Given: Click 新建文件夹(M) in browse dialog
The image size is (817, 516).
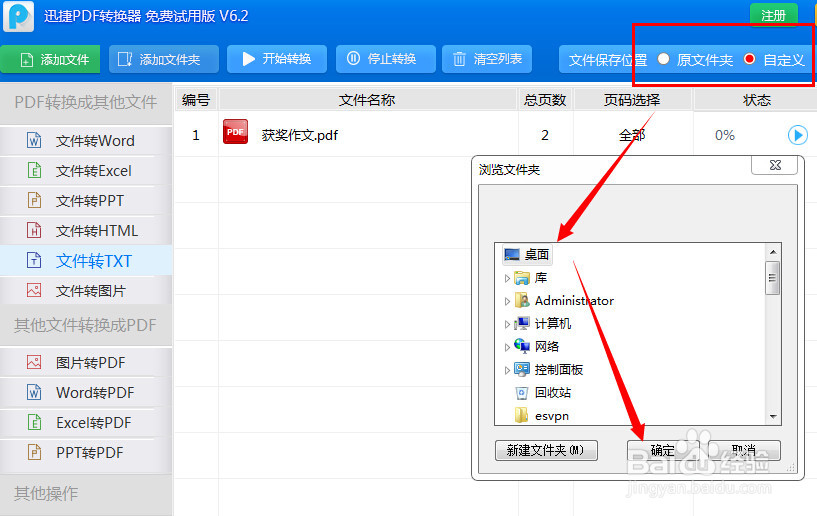Looking at the screenshot, I should click(x=546, y=450).
